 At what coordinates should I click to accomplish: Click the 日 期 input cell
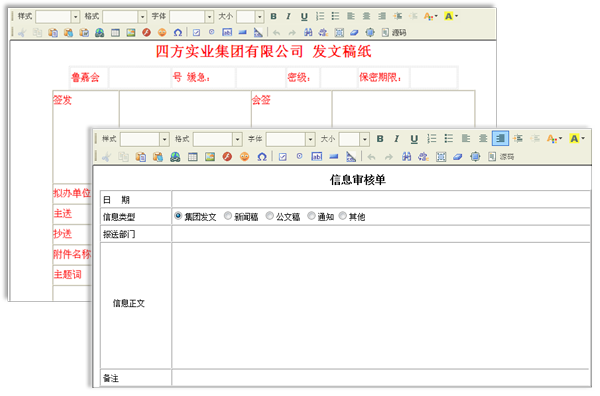tap(381, 199)
